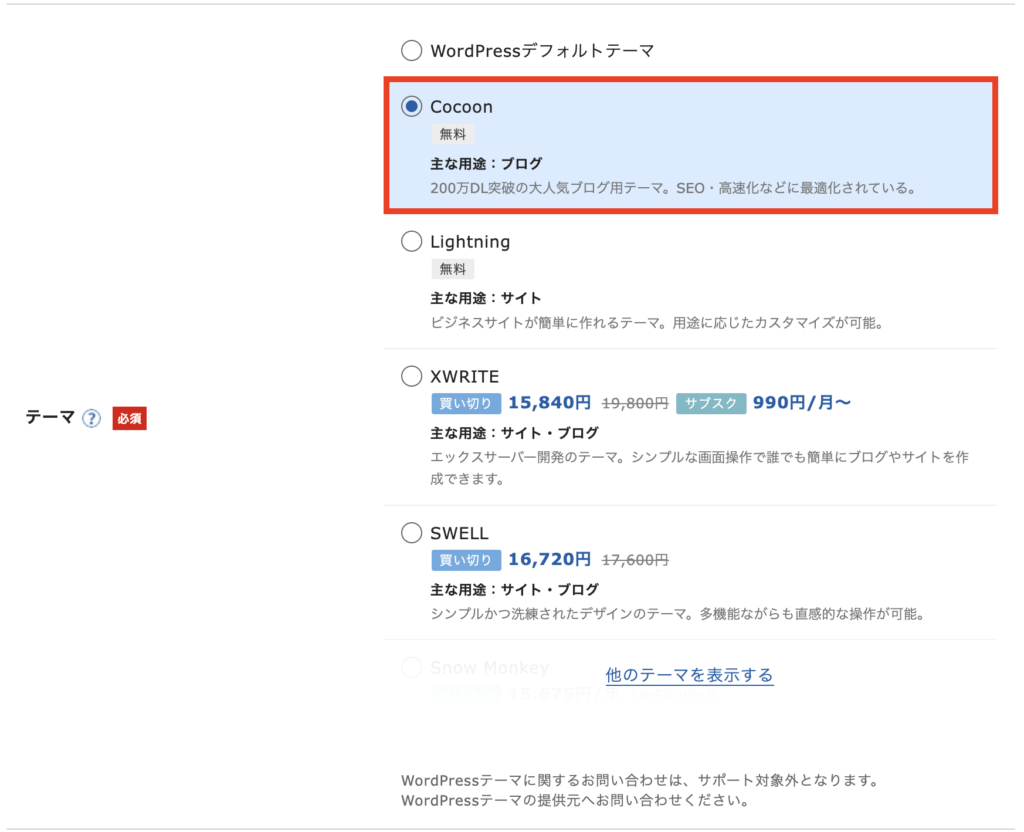Choose the Lightning theme radio button
The height and width of the screenshot is (832, 1024).
(x=411, y=242)
